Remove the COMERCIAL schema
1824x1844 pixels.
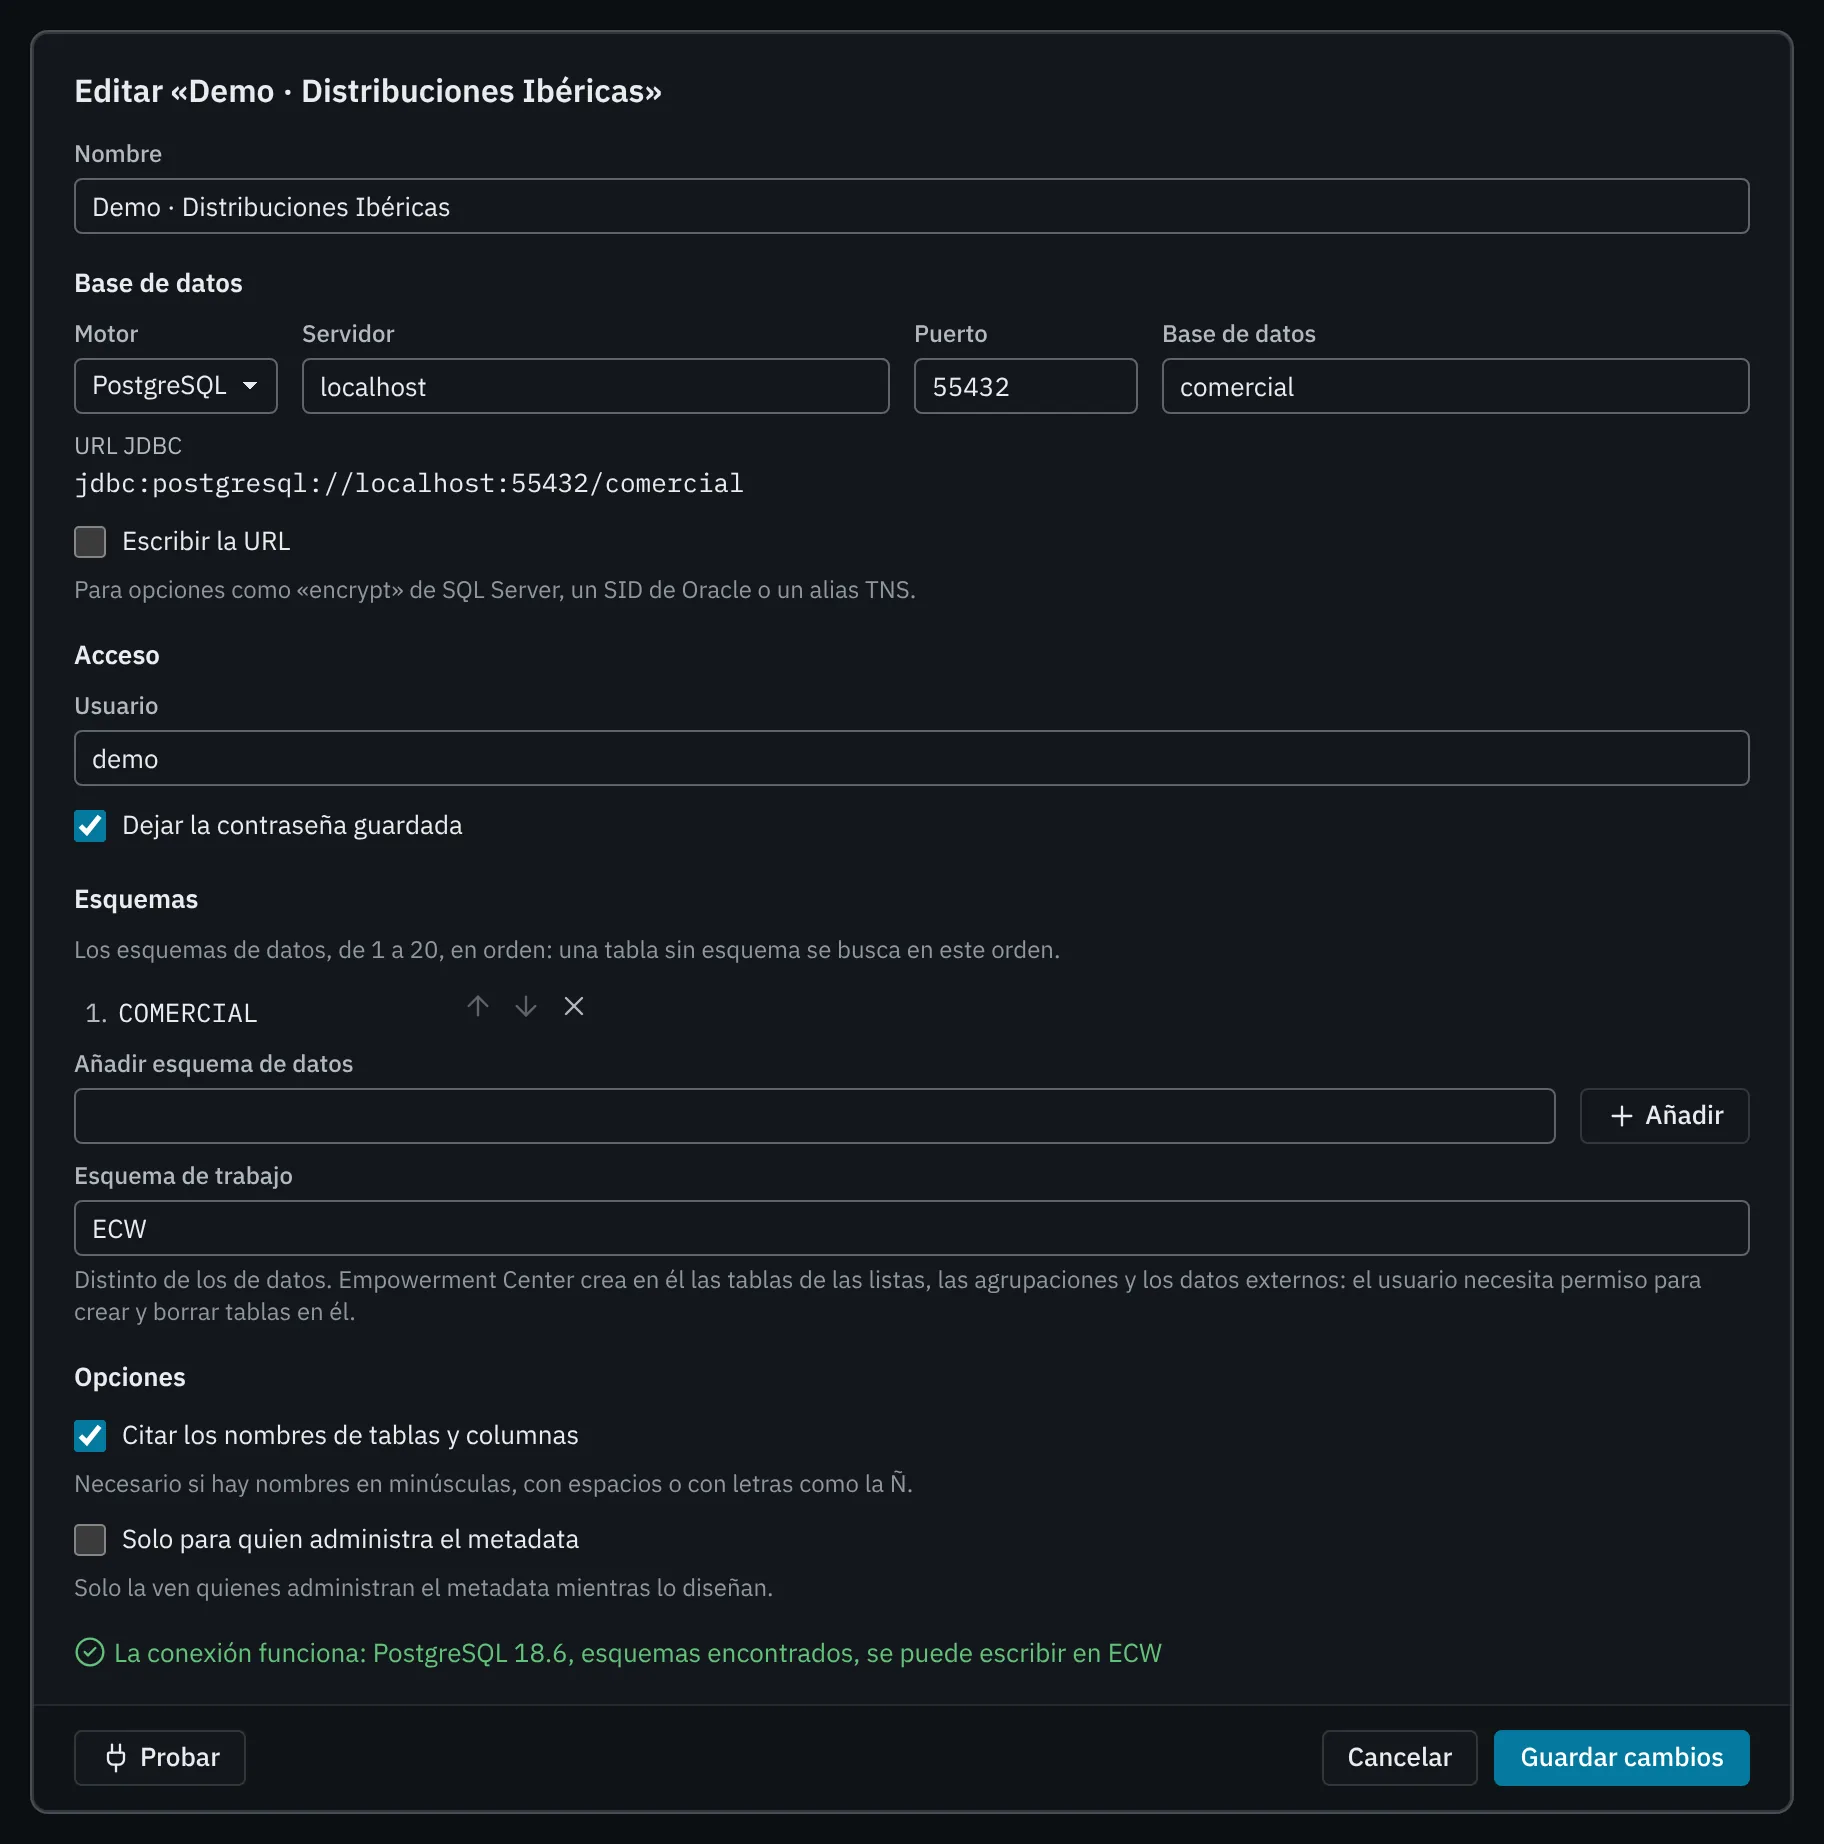pyautogui.click(x=574, y=1006)
